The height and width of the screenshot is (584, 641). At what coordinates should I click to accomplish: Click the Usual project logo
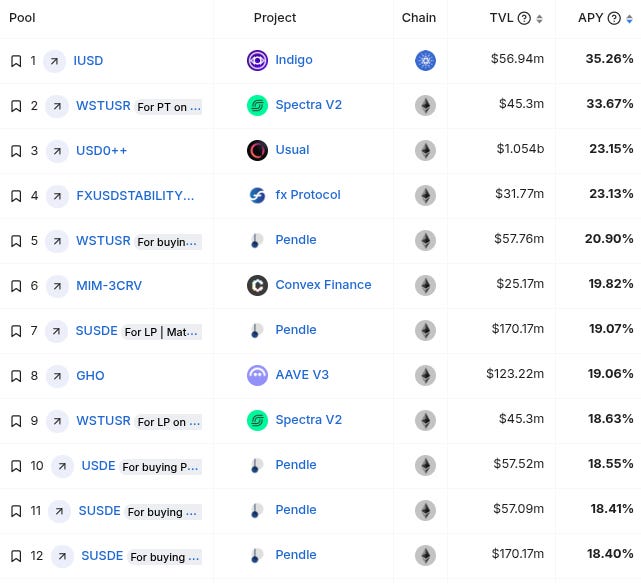tap(258, 150)
